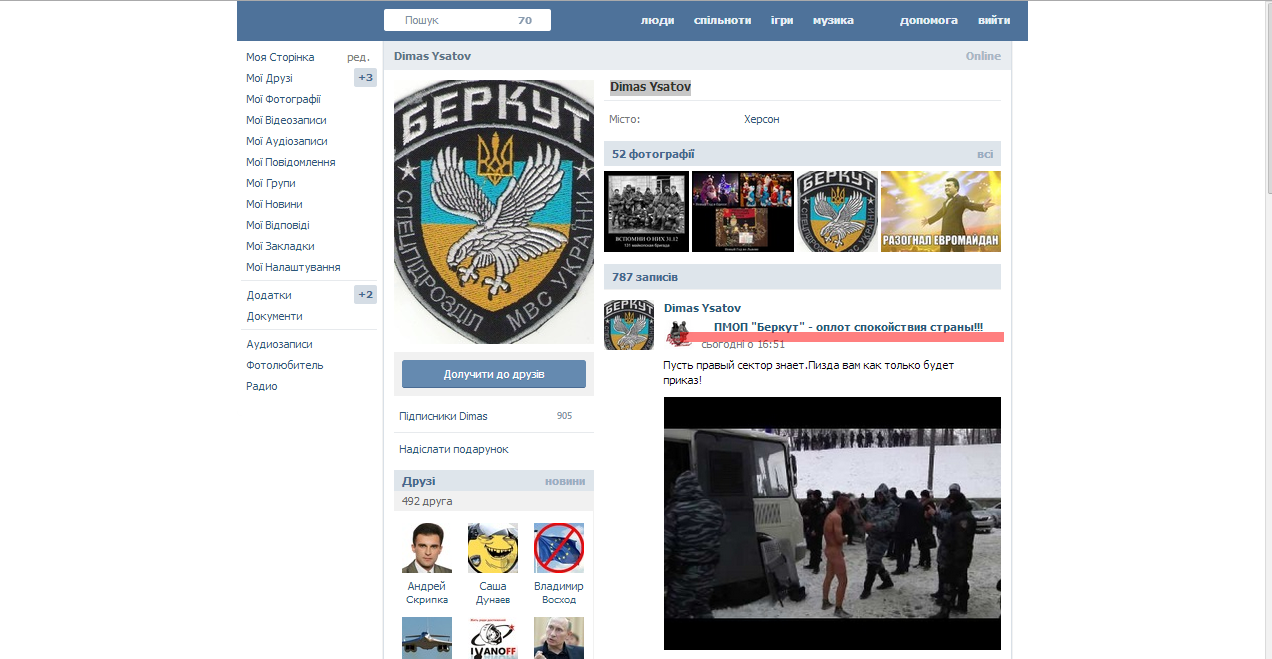Open Владимир Восход friend avatar
This screenshot has width=1272, height=659.
559,548
